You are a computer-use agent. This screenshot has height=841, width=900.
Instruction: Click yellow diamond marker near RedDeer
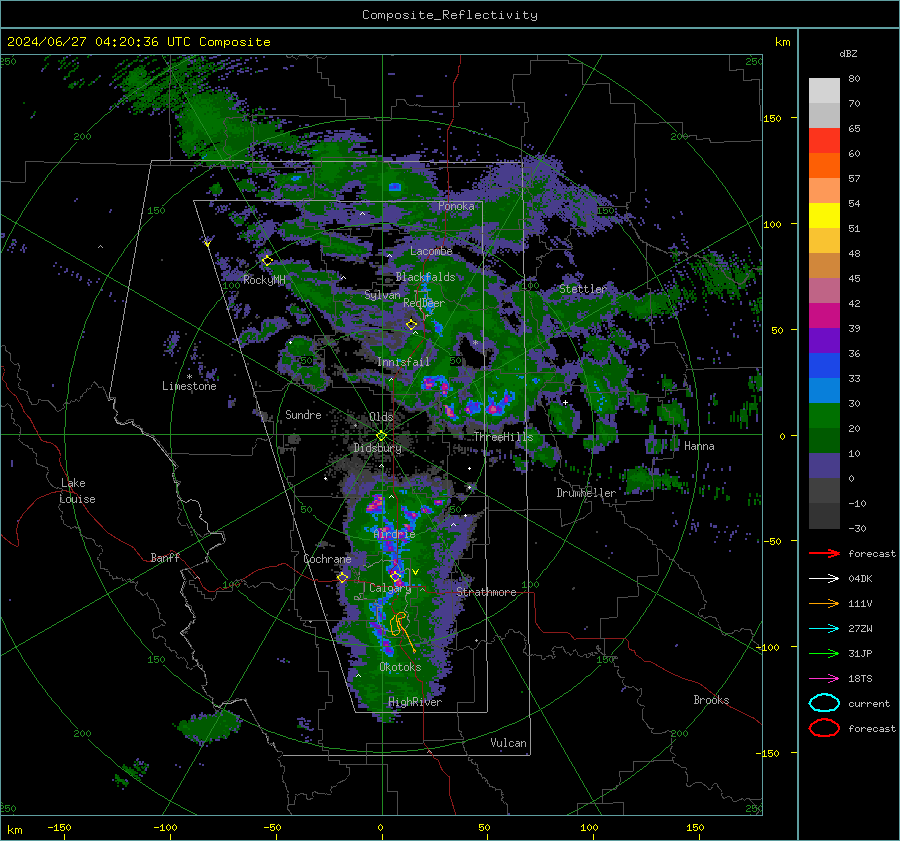[x=411, y=324]
